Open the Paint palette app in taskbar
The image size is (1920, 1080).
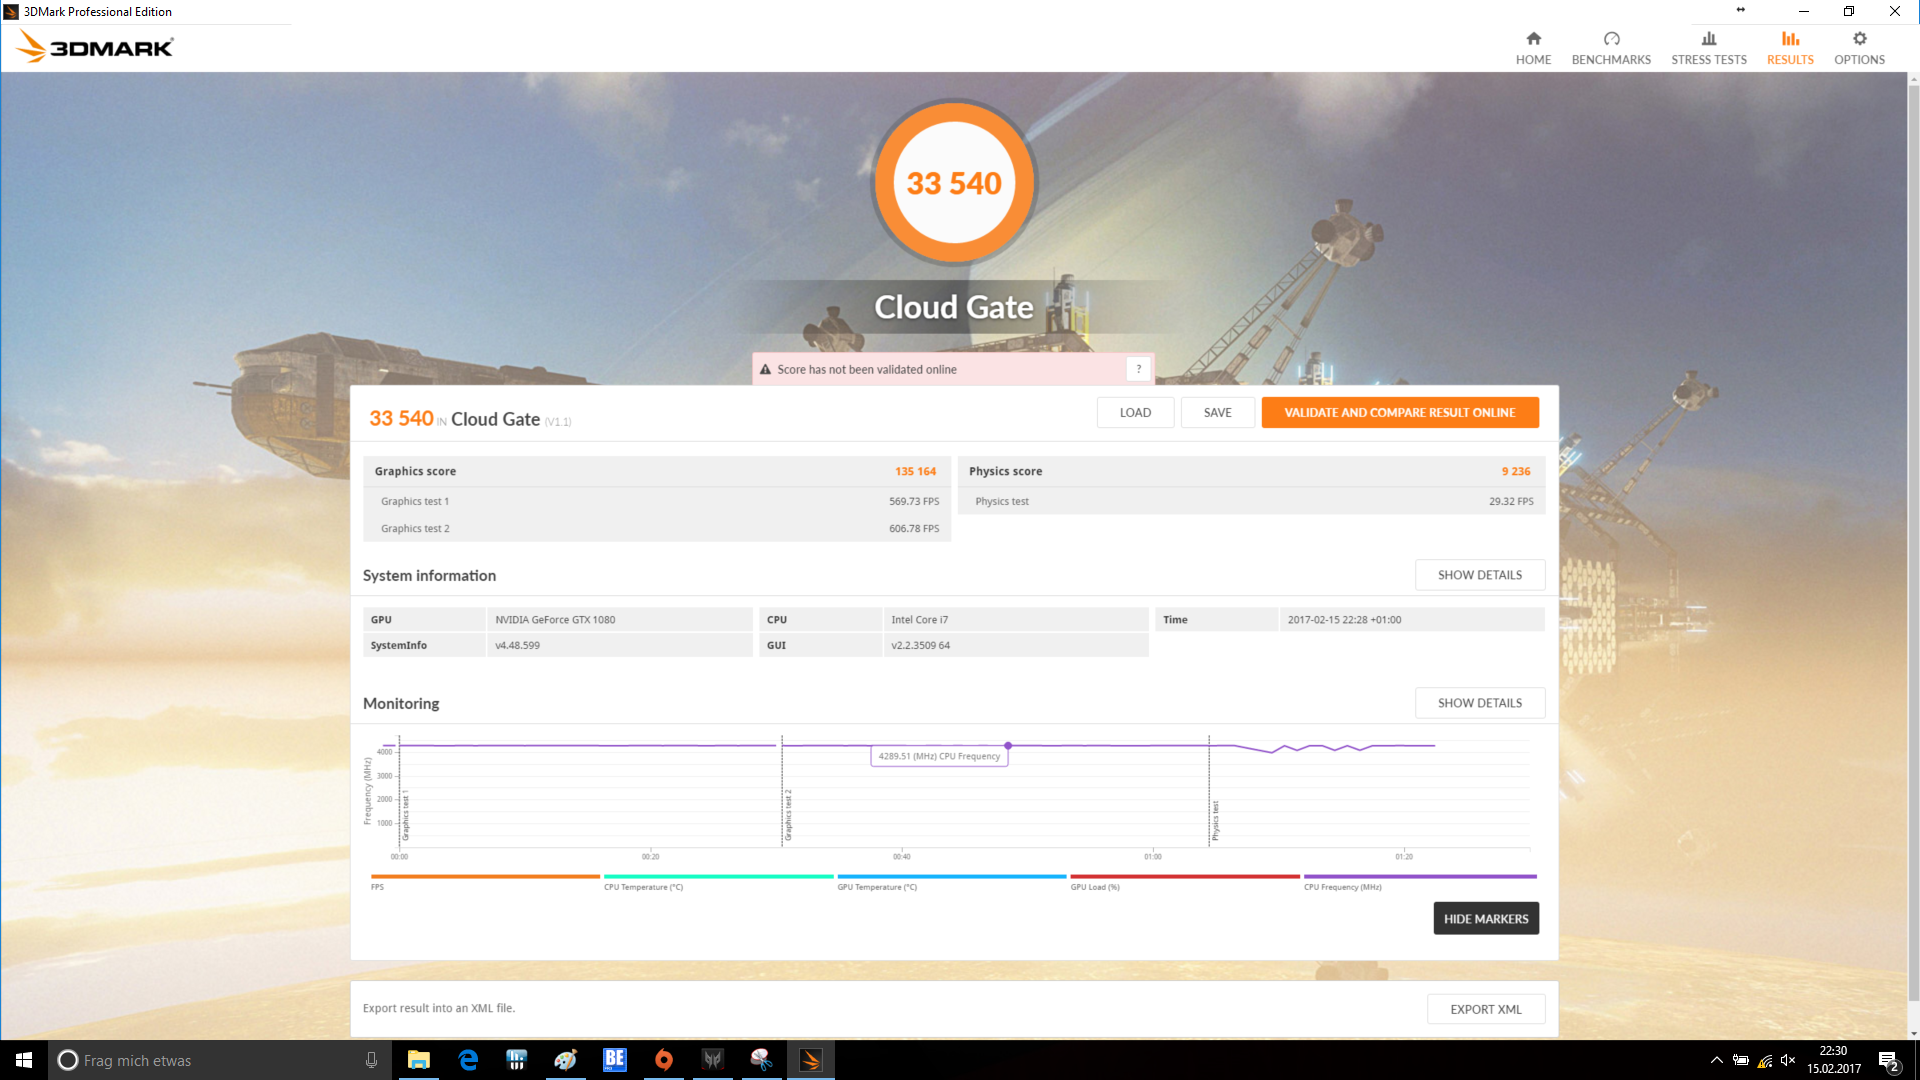(x=566, y=1060)
